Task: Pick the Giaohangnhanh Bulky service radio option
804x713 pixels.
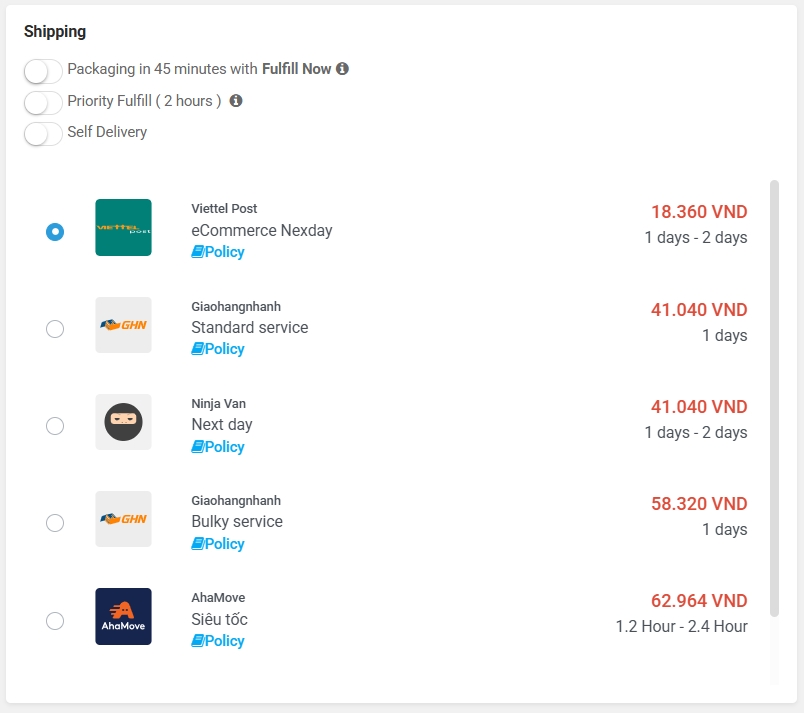Action: click(x=55, y=523)
